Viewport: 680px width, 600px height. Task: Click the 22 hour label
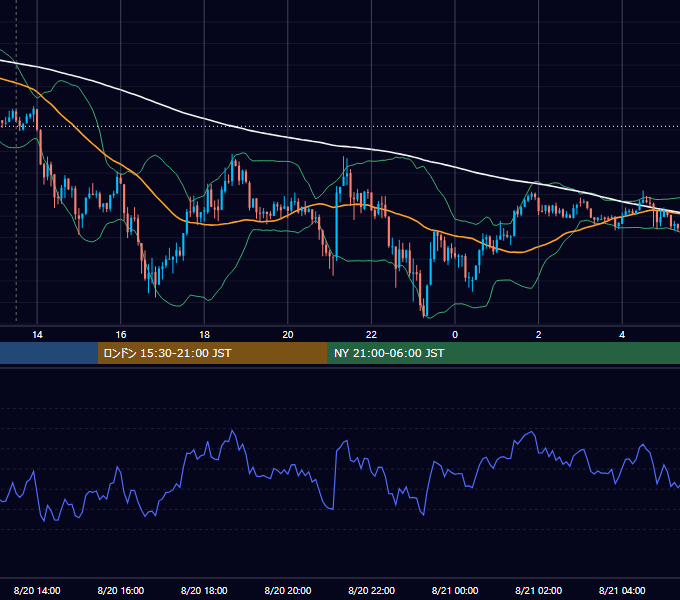pos(371,335)
